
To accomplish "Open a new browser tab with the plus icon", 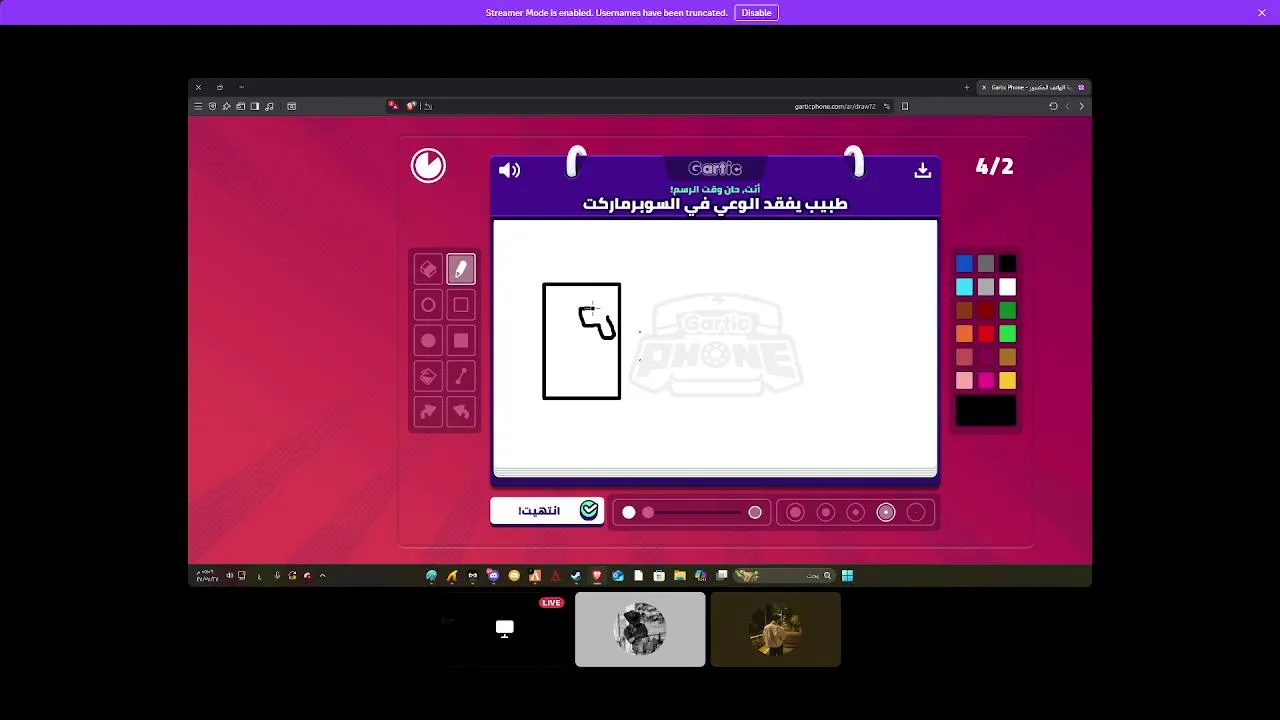I will 967,87.
